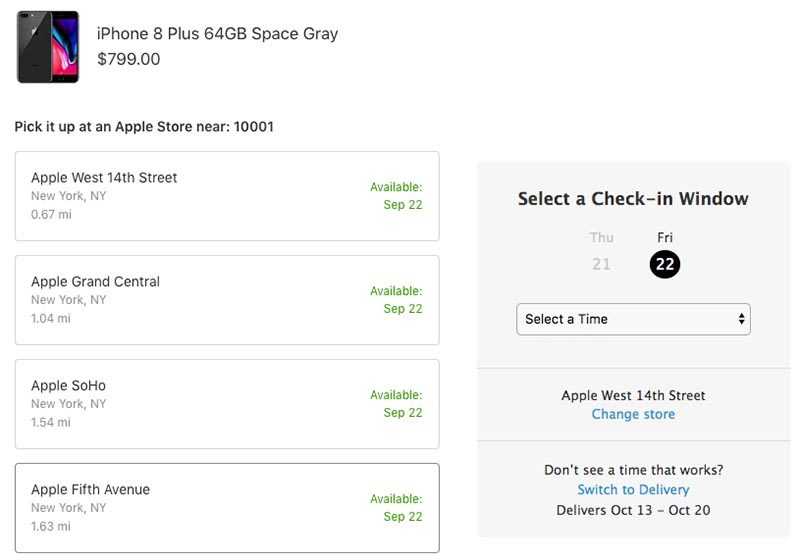Open the Select a Time dropdown

632,319
